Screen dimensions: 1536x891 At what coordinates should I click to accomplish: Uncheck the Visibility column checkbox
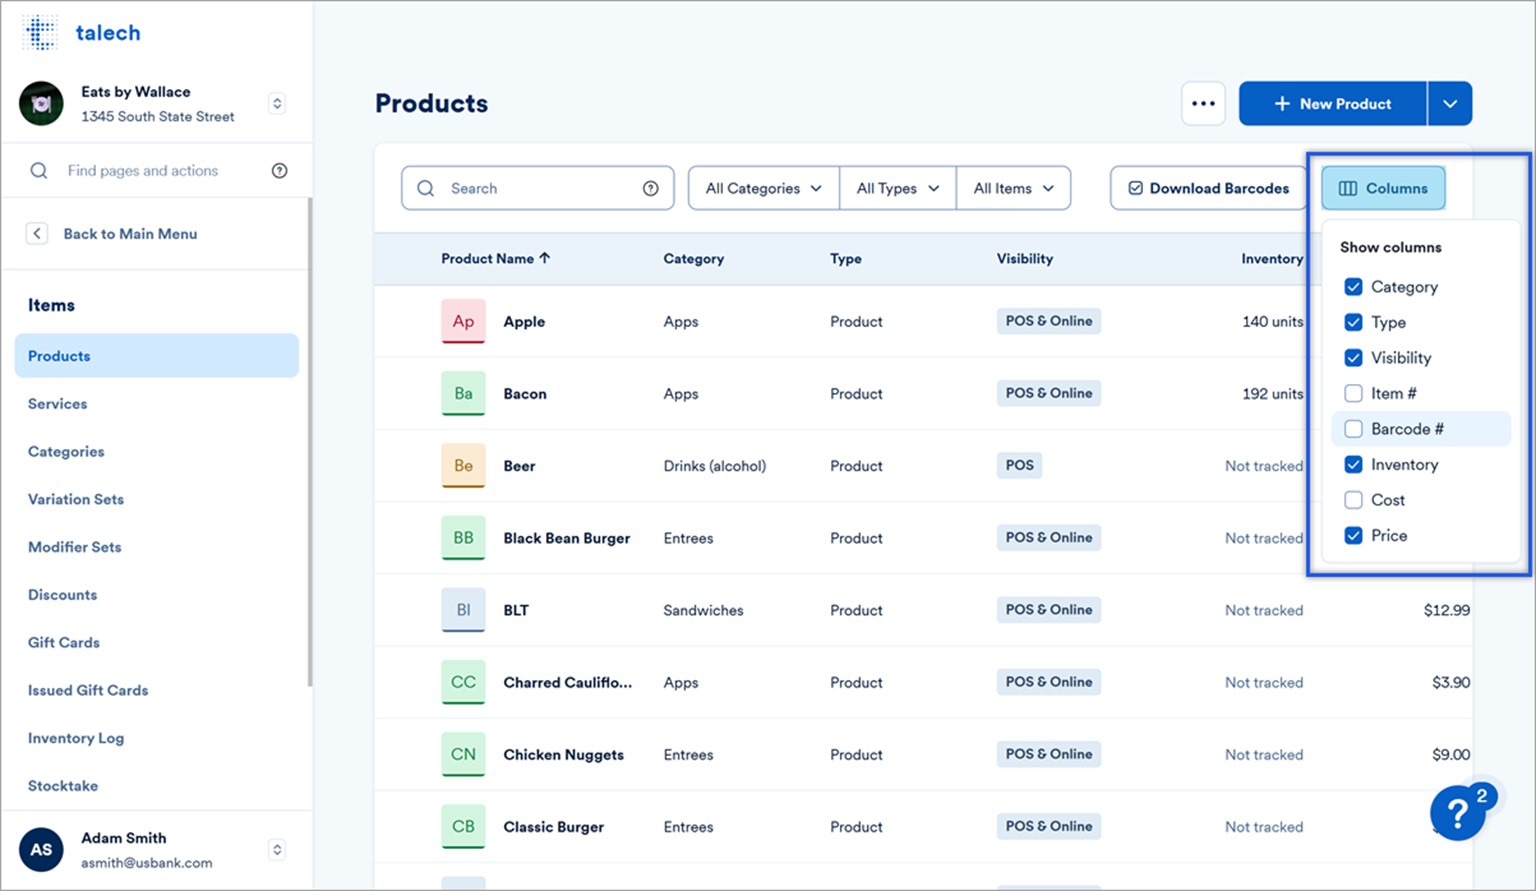click(1353, 358)
